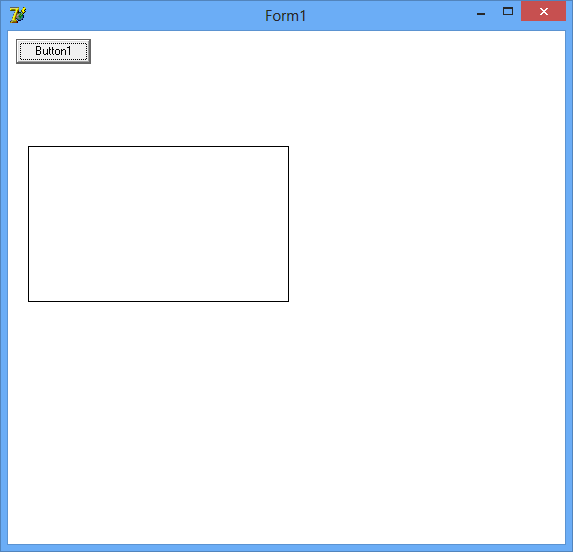Click the window's bottom blue border
This screenshot has height=552, width=573.
tap(286, 548)
